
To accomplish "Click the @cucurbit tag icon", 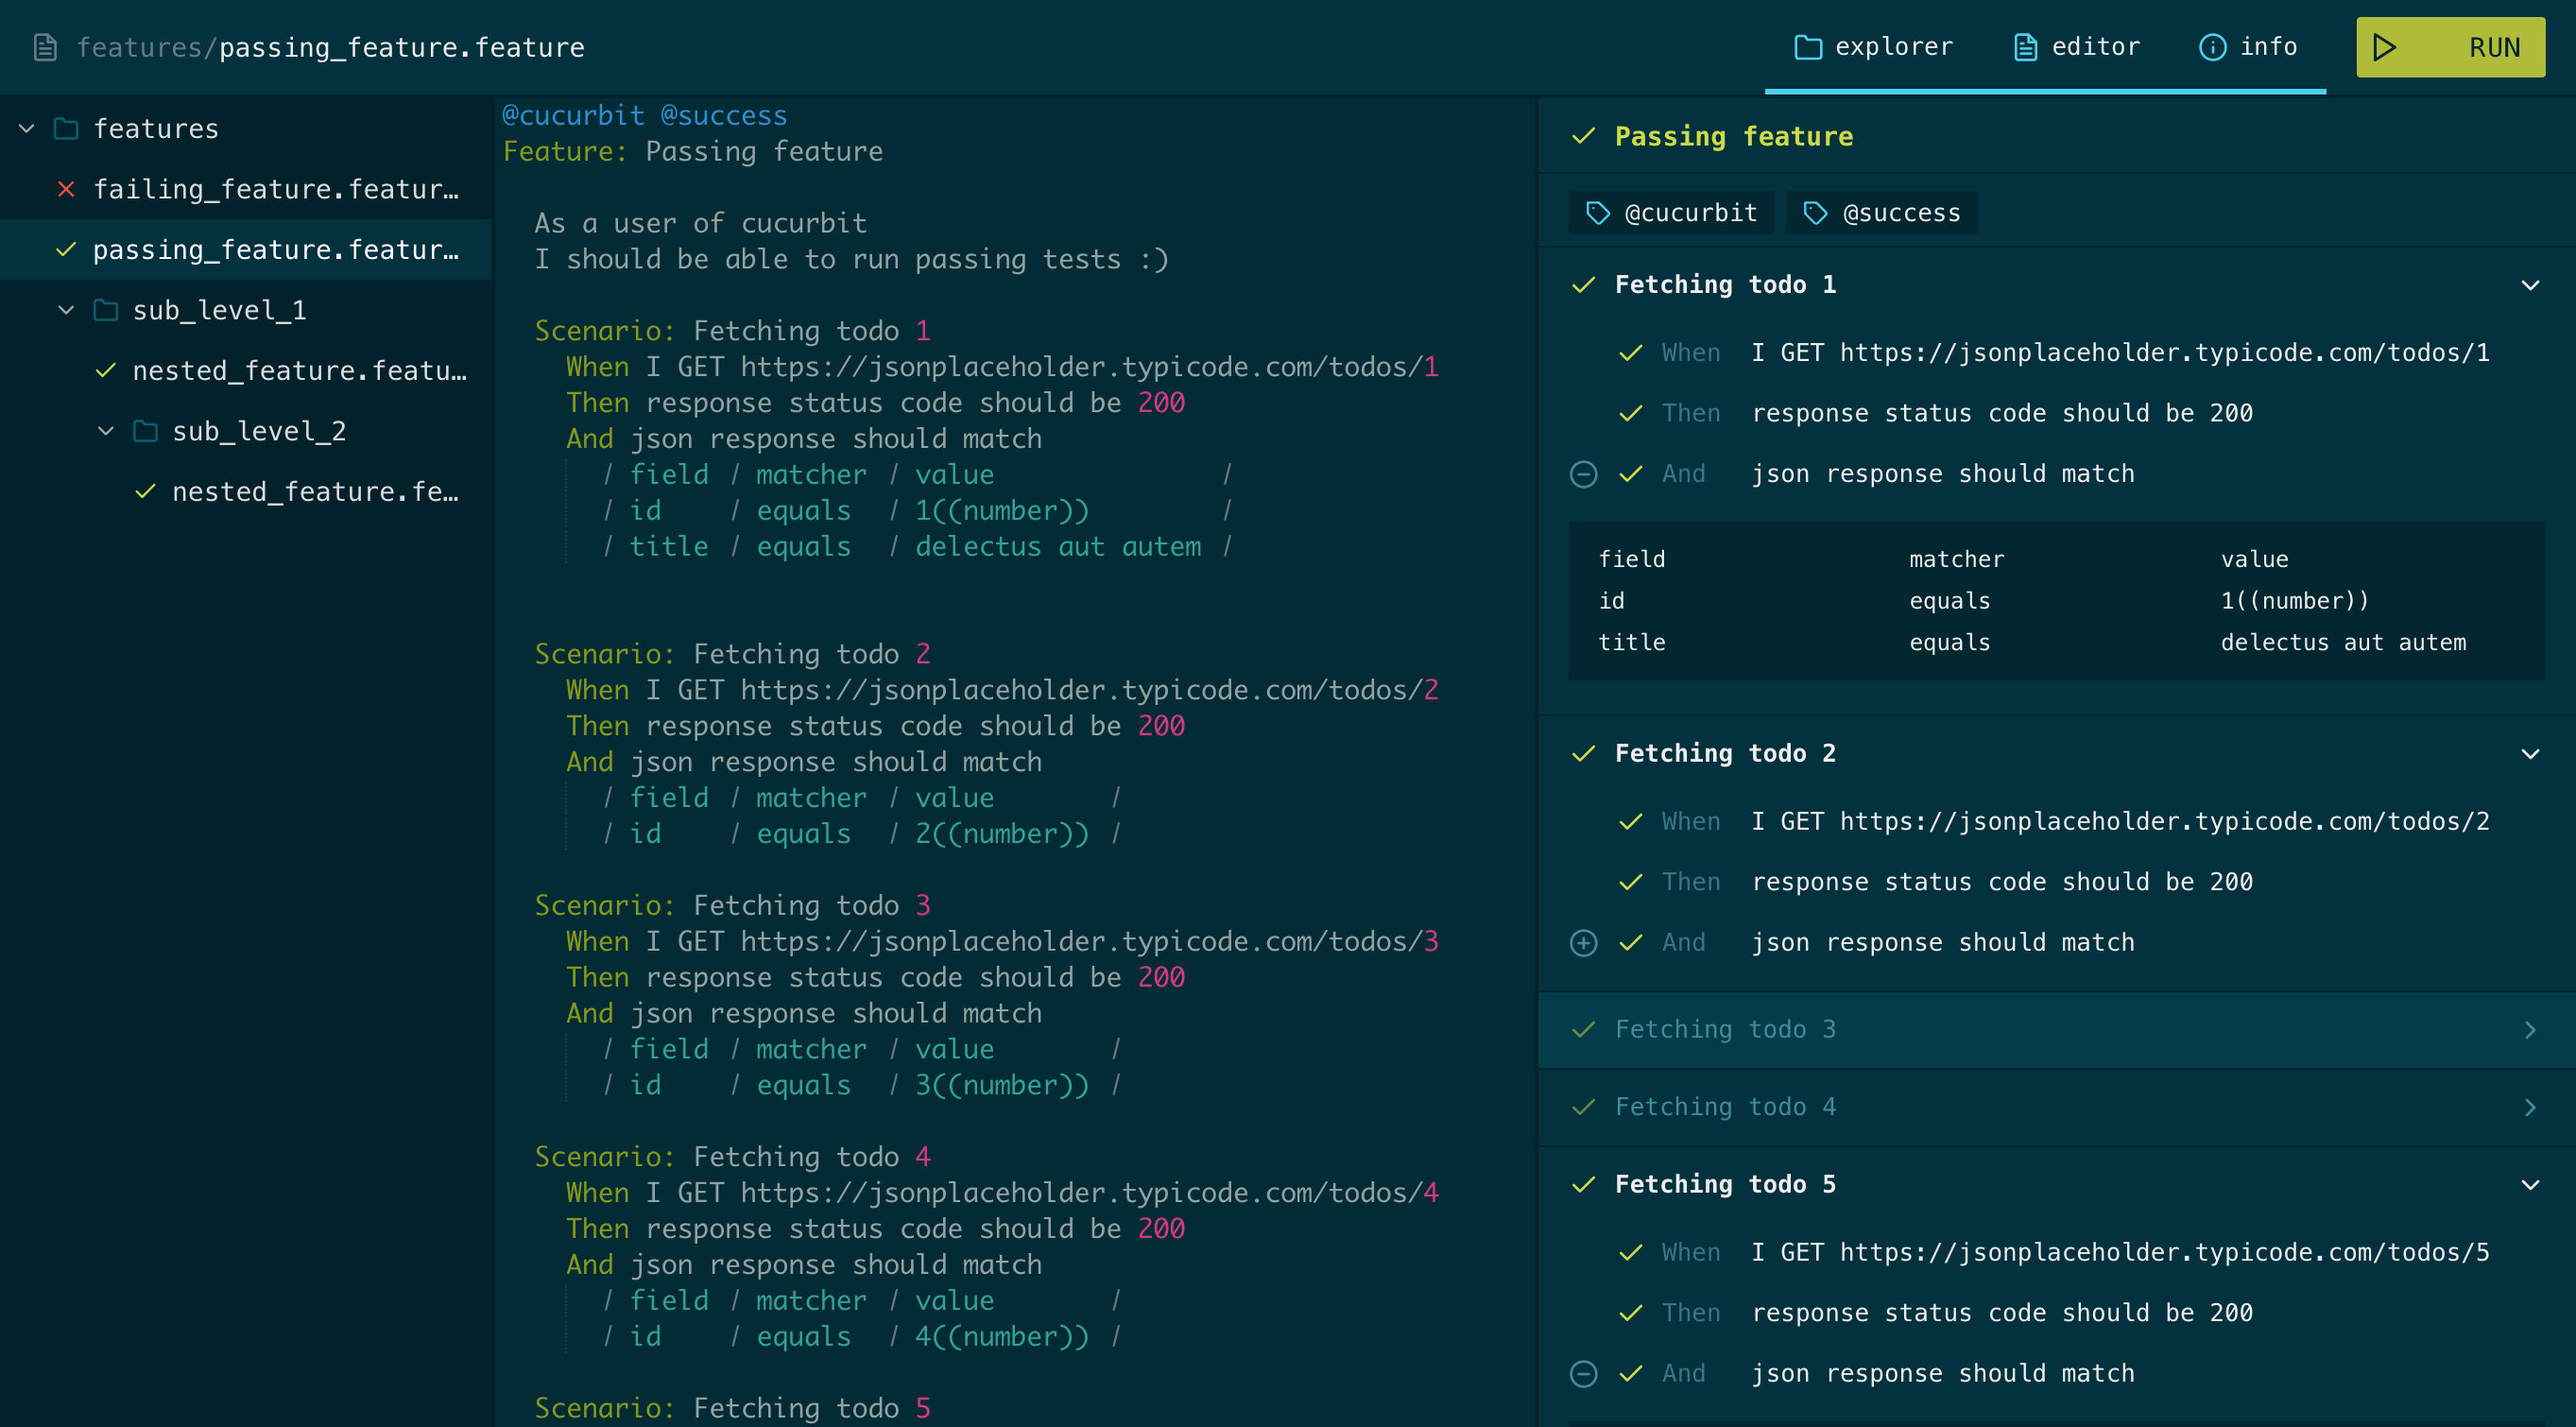I will [x=1597, y=213].
